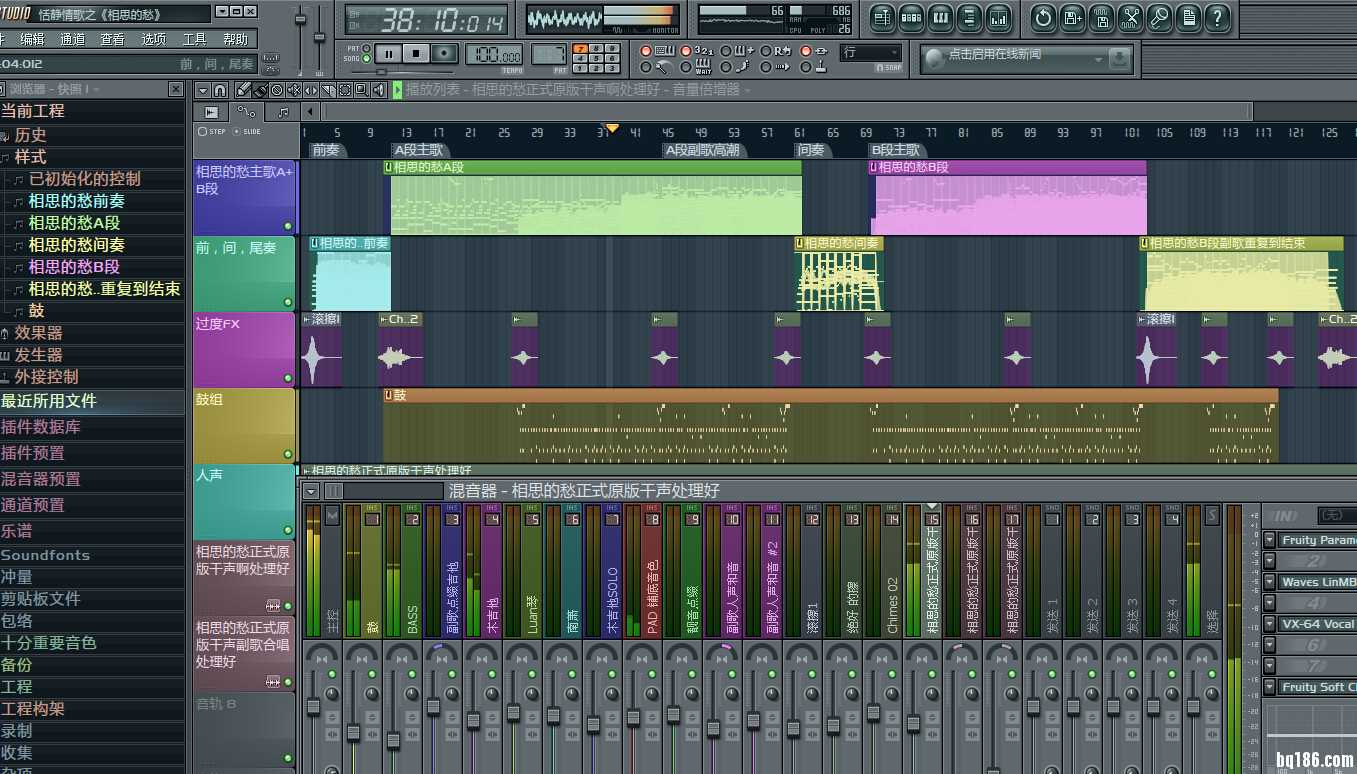Click the undo history icon in the top toolbar
Viewport: 1357px width, 774px height.
pos(1043,17)
